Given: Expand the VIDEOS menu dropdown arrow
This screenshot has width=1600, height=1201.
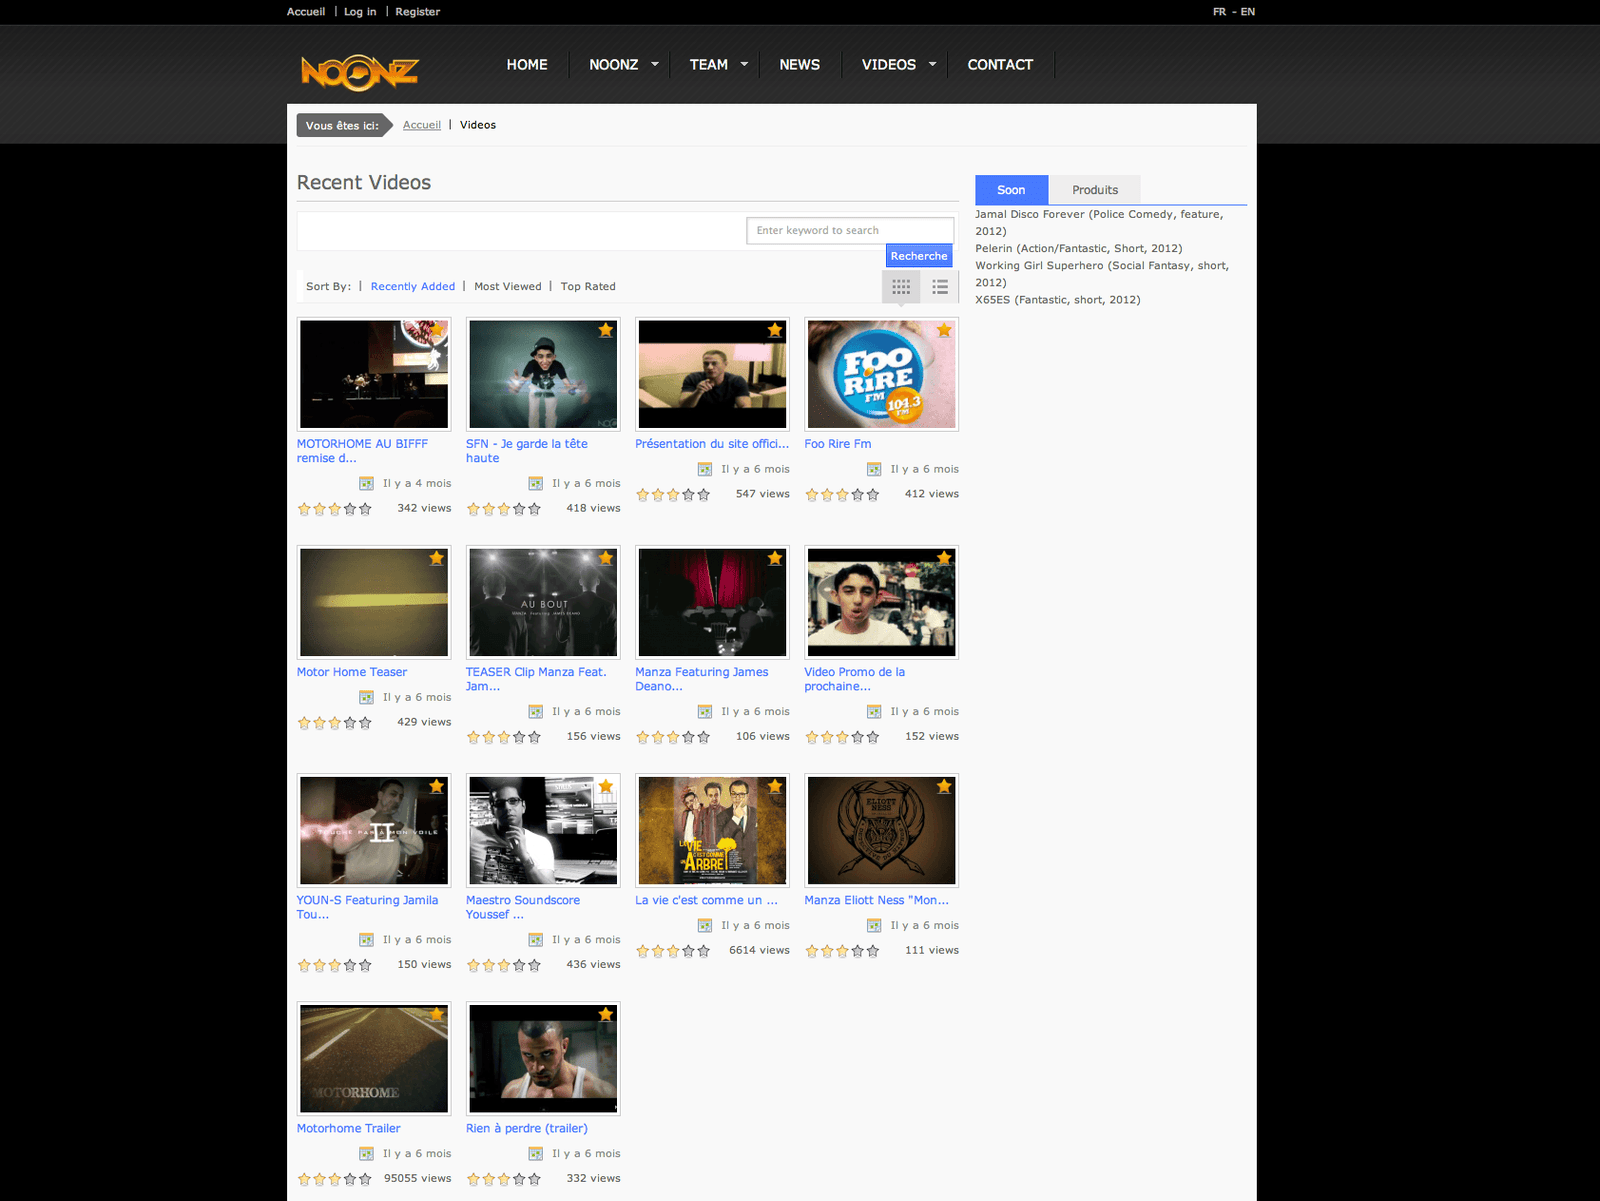Looking at the screenshot, I should 932,64.
